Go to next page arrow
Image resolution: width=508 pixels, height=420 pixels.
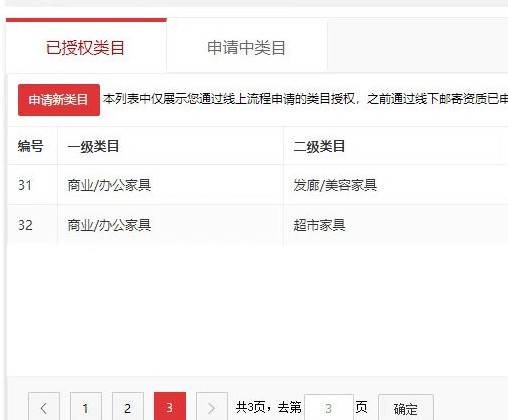(x=212, y=407)
